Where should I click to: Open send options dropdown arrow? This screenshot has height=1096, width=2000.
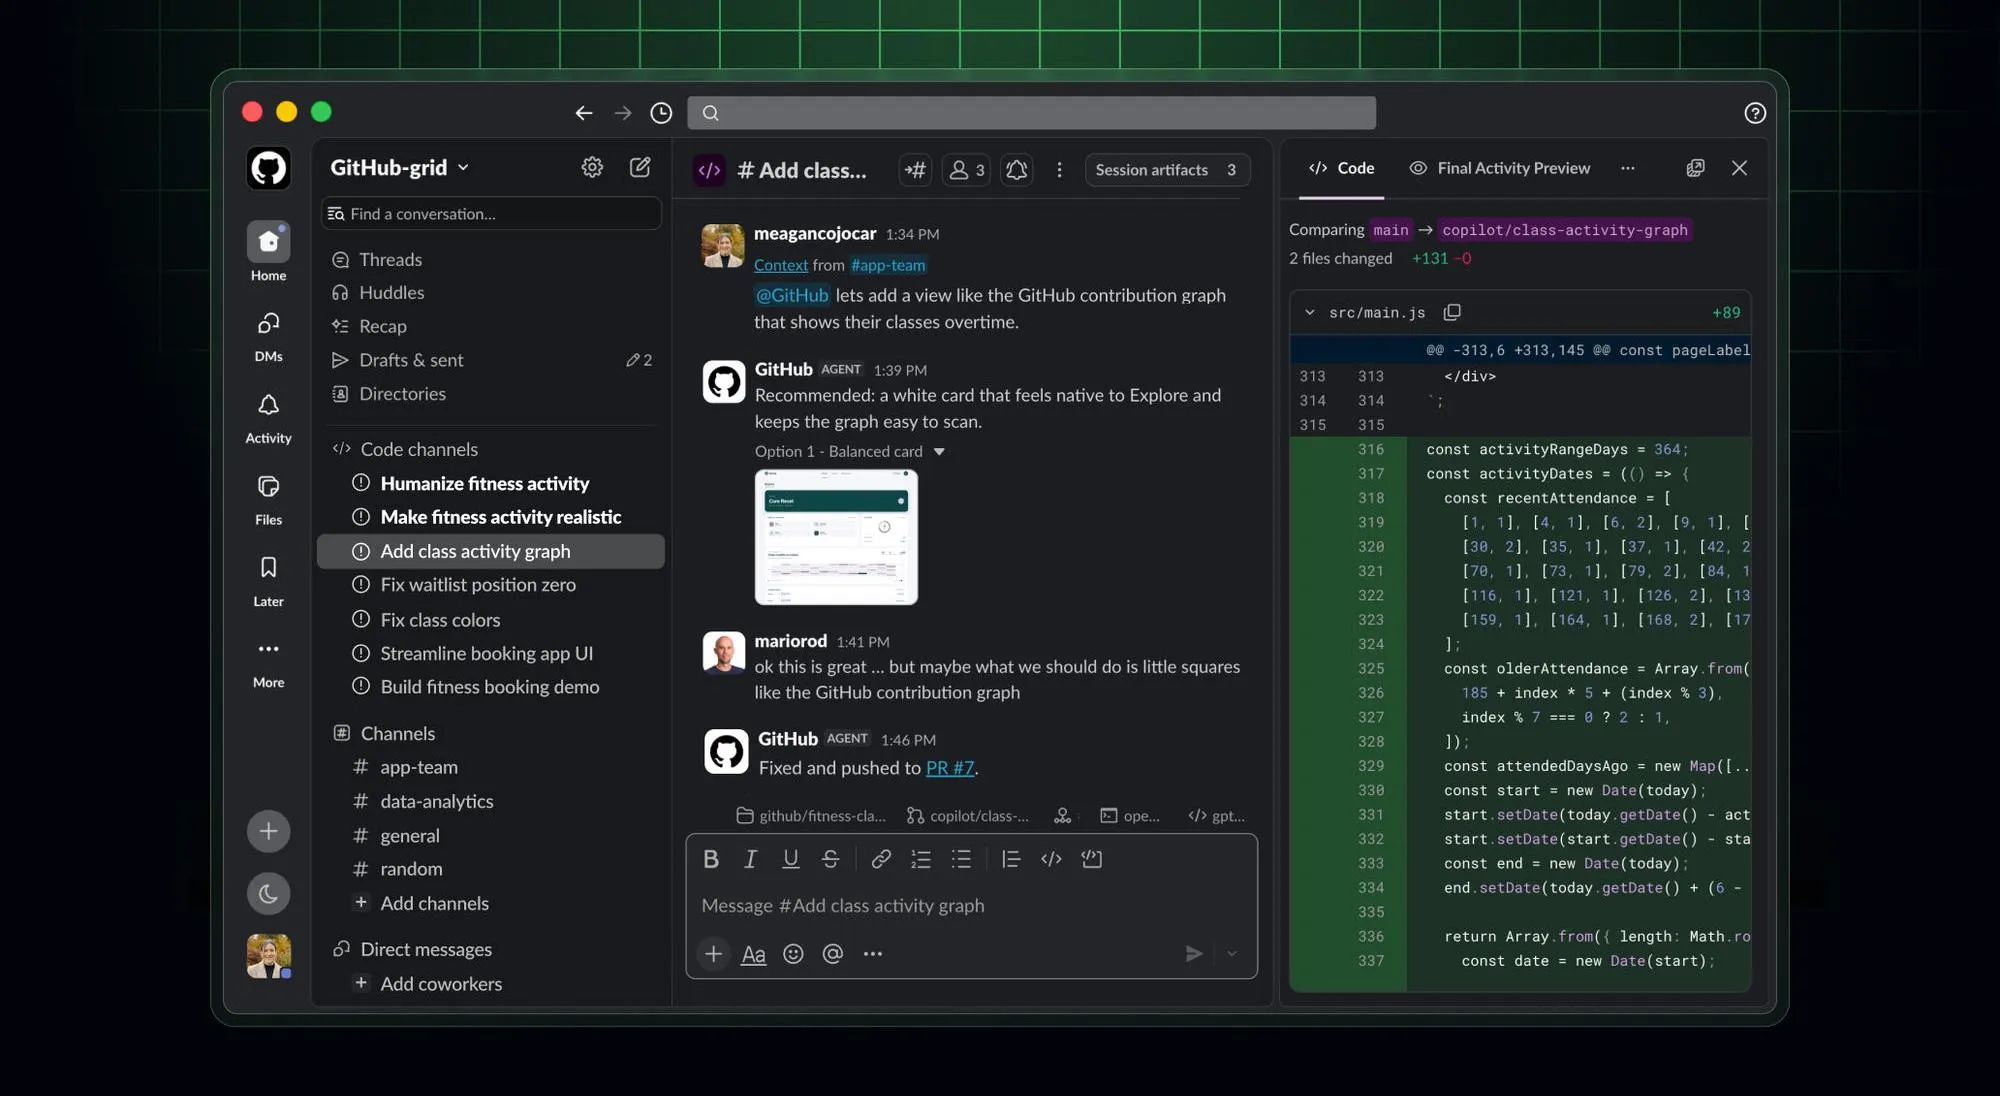tap(1232, 954)
